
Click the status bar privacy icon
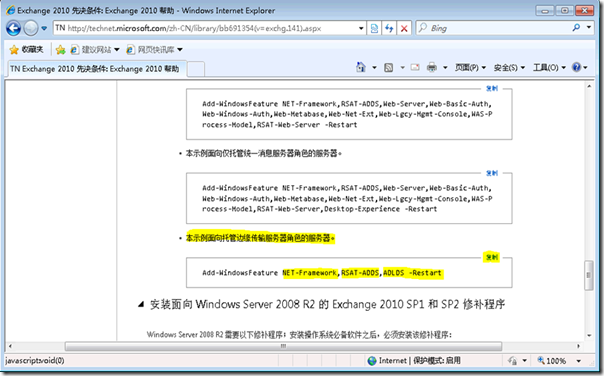[x=512, y=361]
